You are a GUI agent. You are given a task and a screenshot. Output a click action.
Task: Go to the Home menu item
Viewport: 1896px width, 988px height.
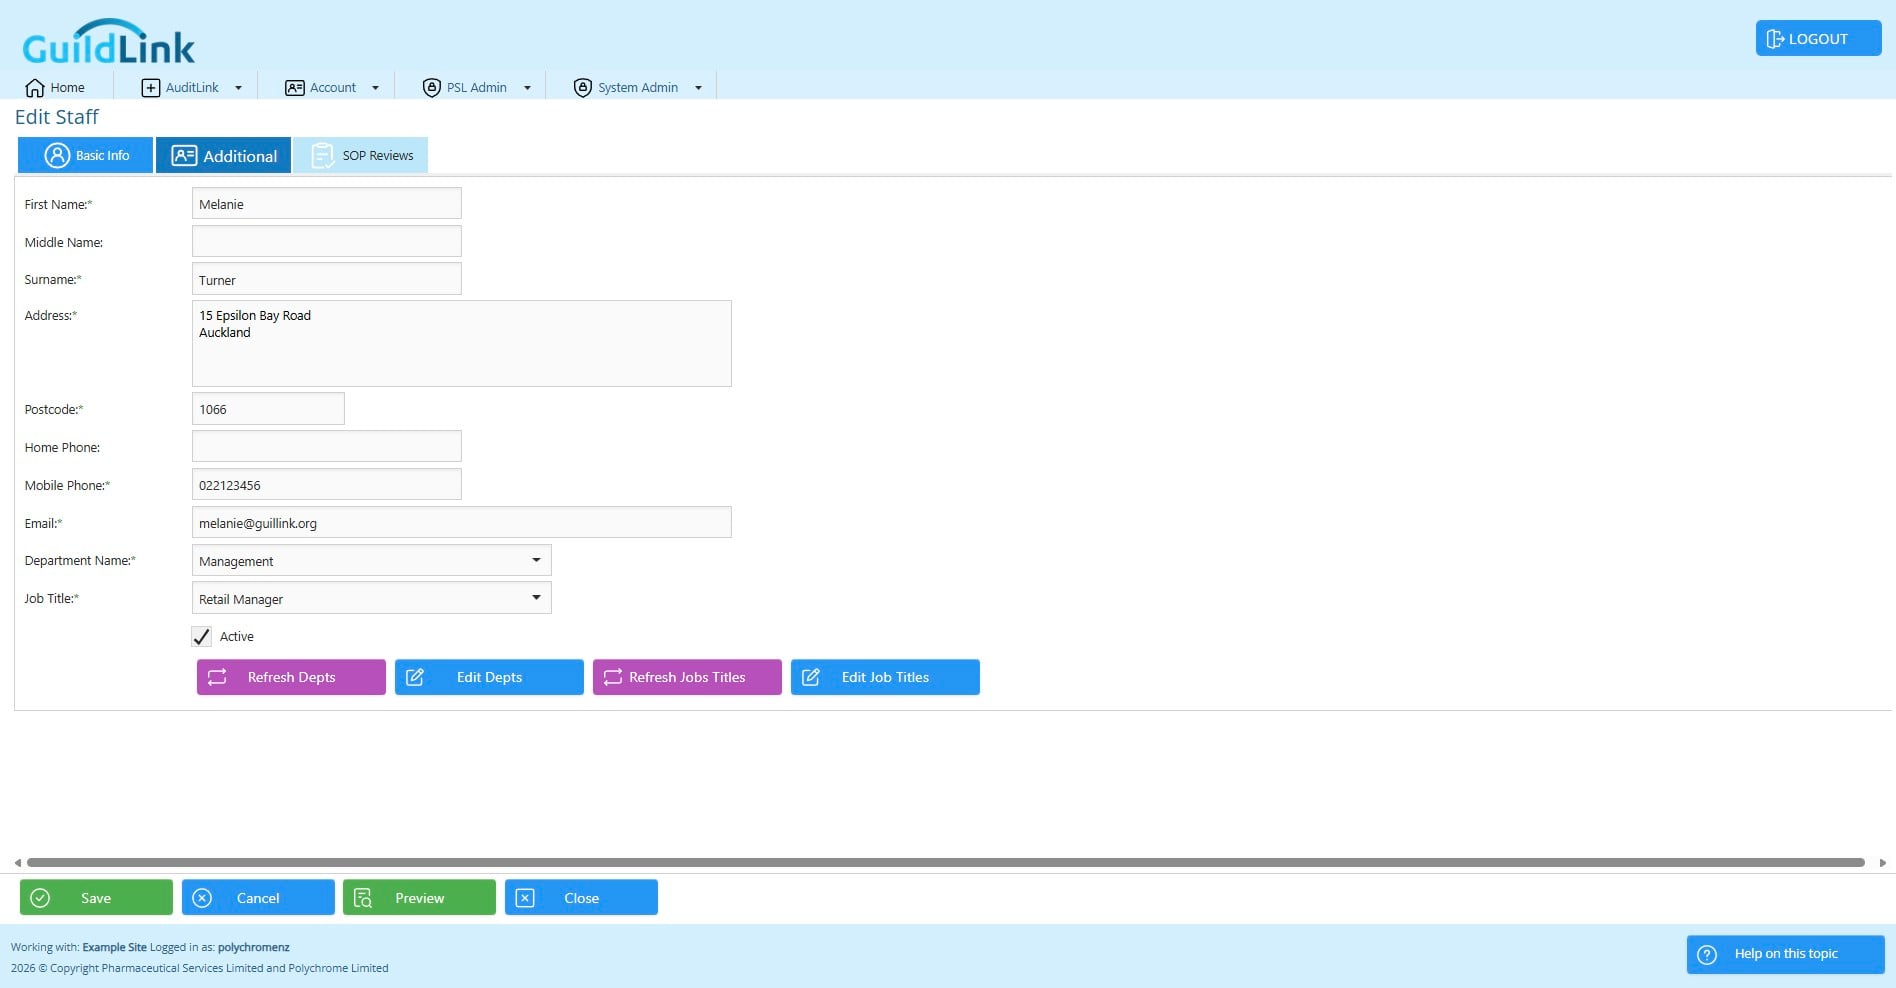(56, 88)
